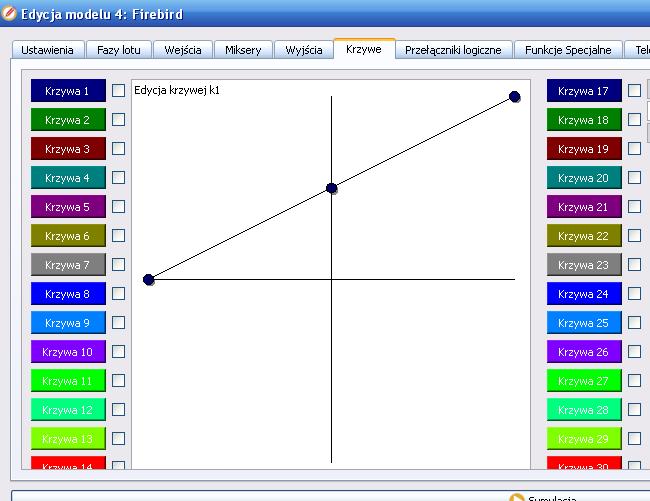Pick the gray Krzywa 23 button
This screenshot has width=650, height=501.
click(584, 265)
